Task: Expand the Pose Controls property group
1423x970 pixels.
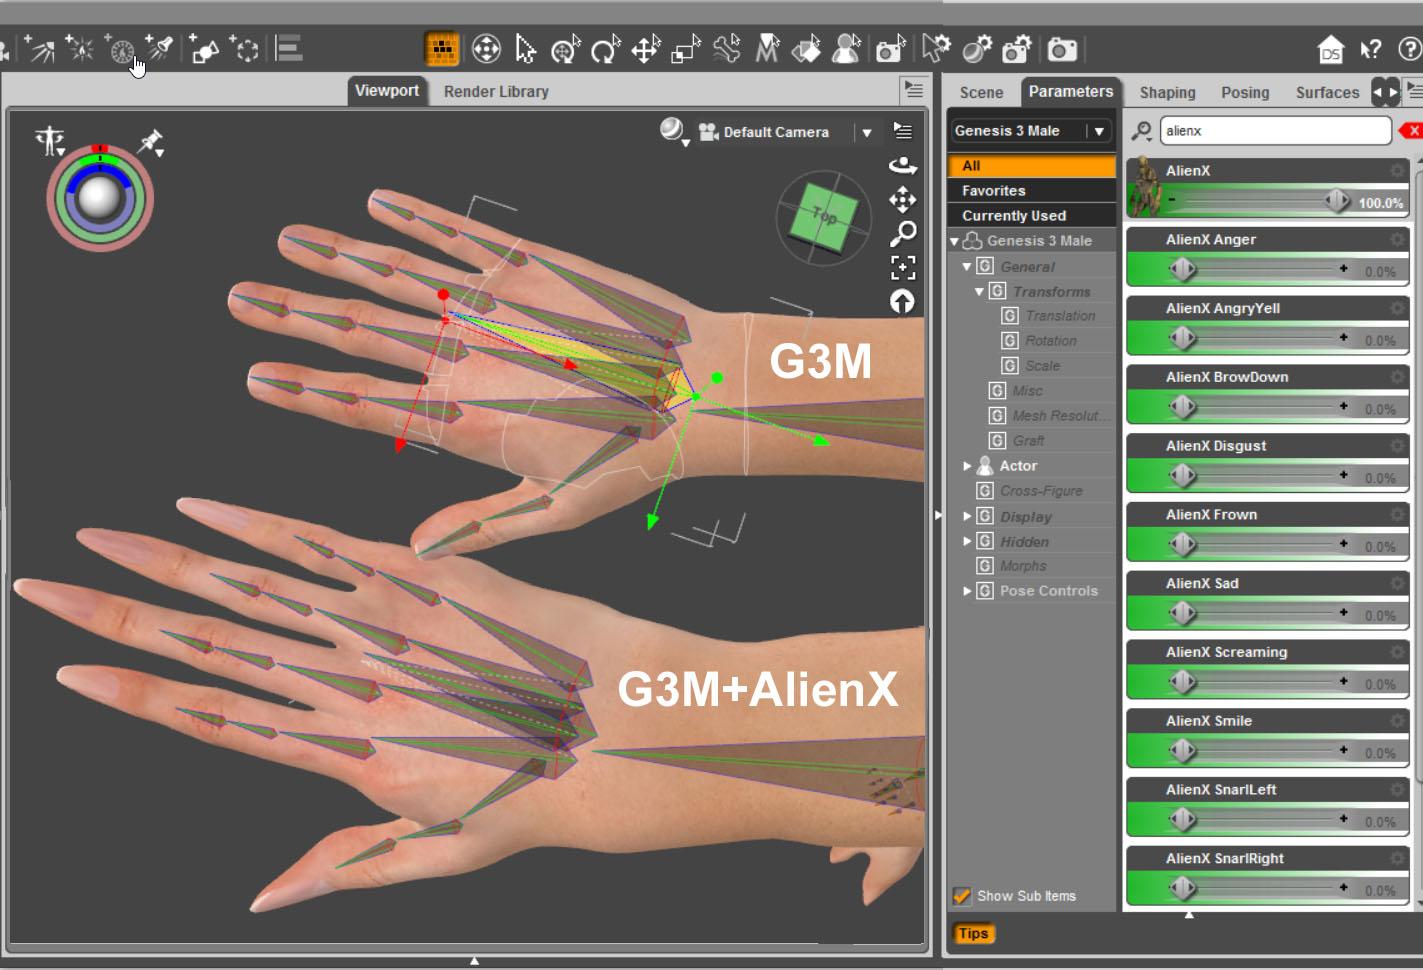Action: point(967,591)
